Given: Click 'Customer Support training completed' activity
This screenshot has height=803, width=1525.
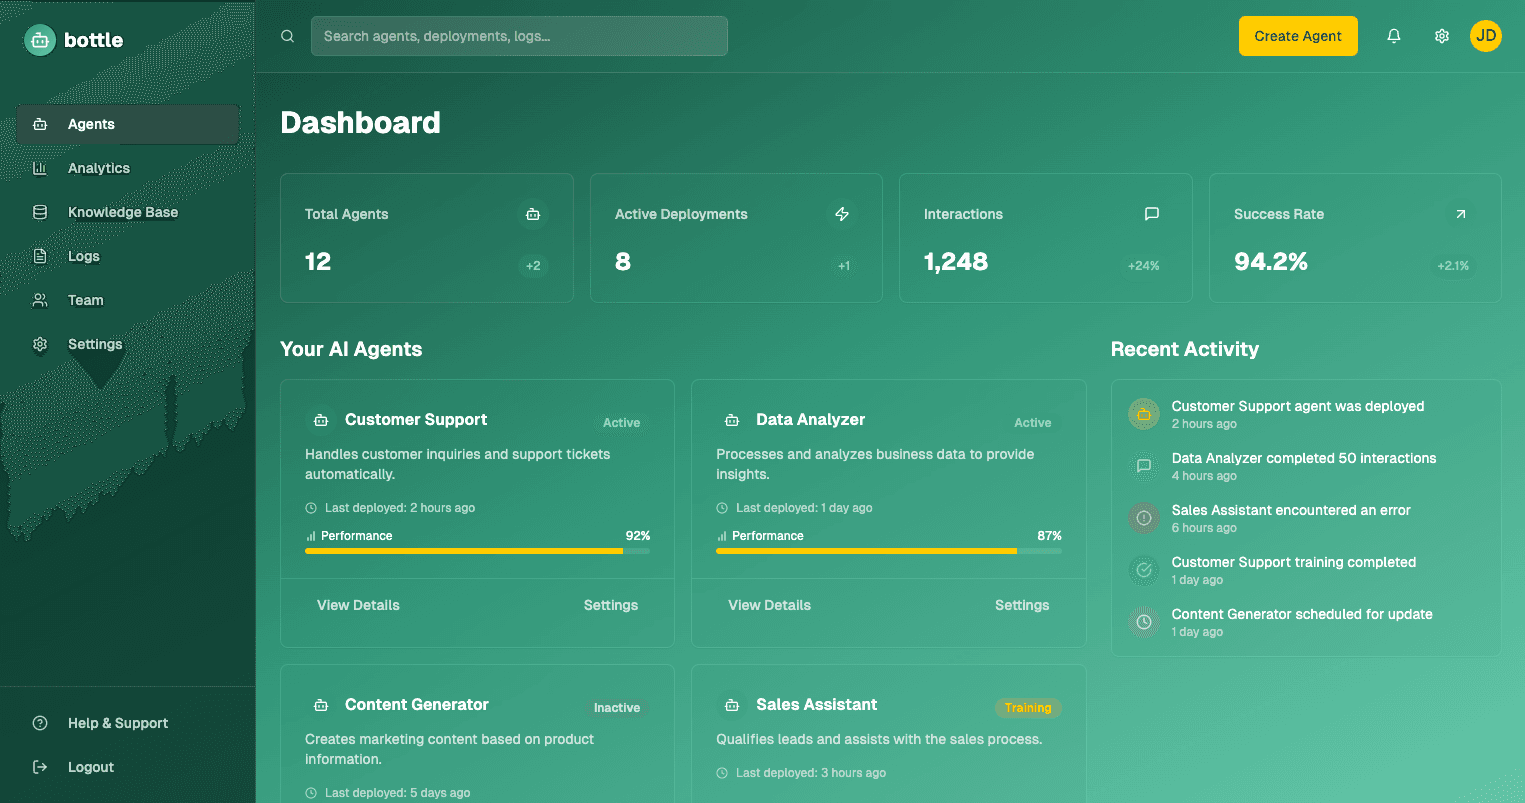Looking at the screenshot, I should [1294, 562].
